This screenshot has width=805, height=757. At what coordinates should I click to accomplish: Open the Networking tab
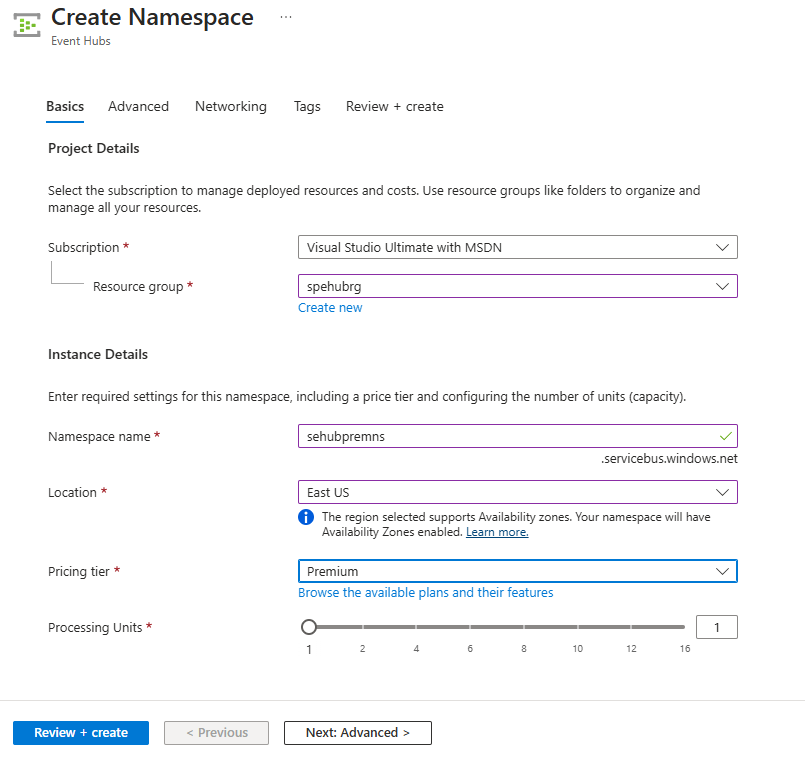pyautogui.click(x=231, y=106)
